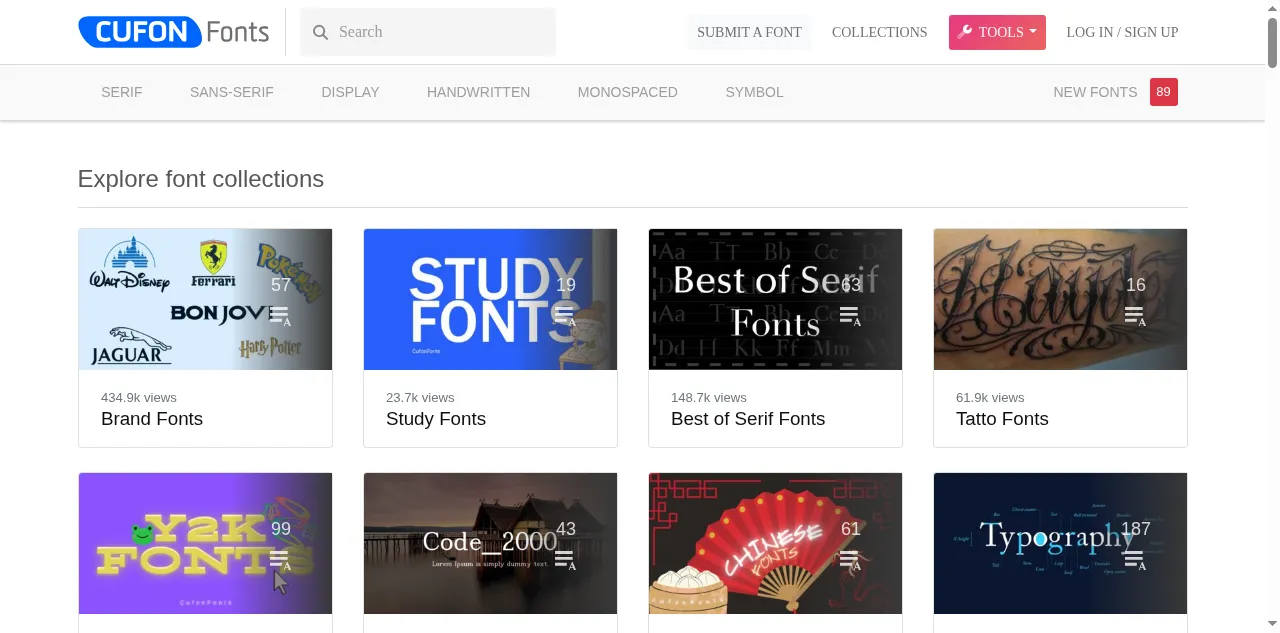Click the wrench icon in Tools button
This screenshot has height=633, width=1280.
click(965, 32)
